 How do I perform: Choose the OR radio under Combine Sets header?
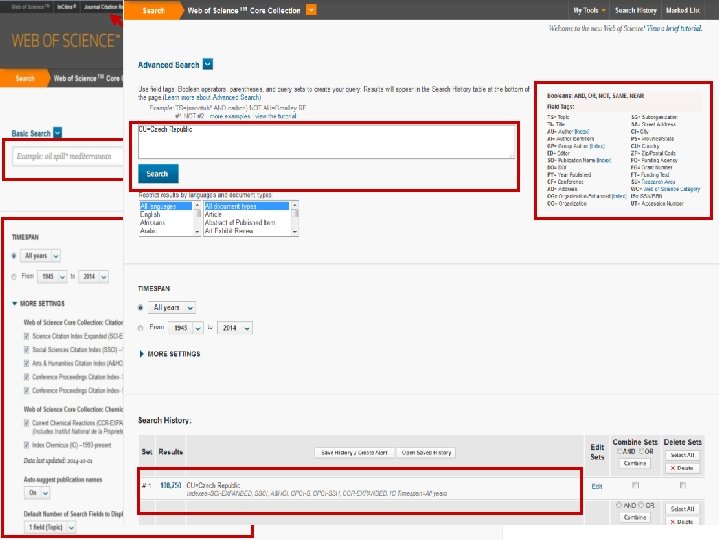642,451
